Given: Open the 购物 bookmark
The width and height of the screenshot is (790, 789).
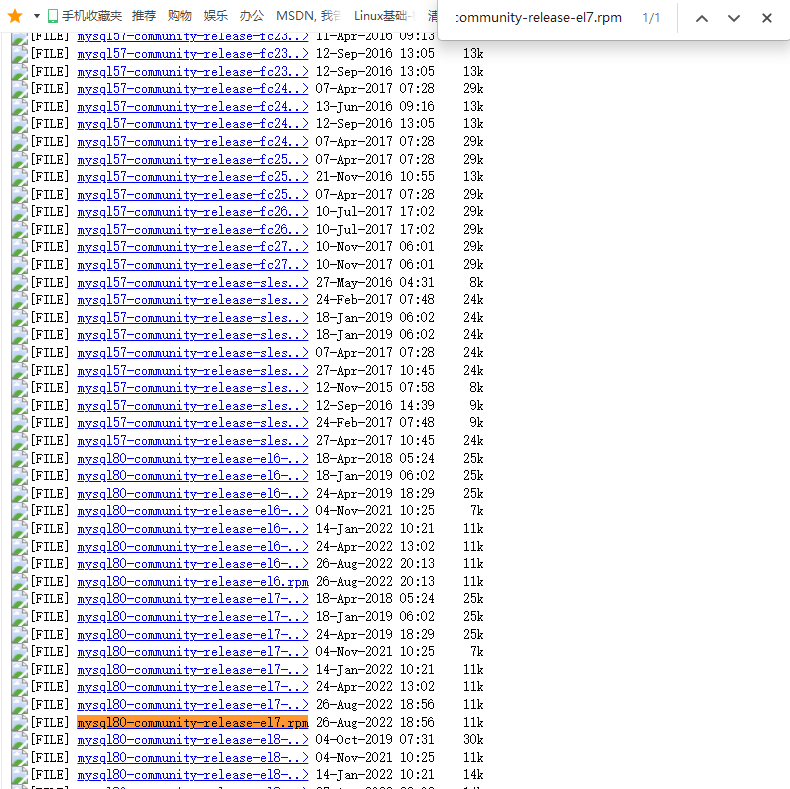Looking at the screenshot, I should pos(180,16).
